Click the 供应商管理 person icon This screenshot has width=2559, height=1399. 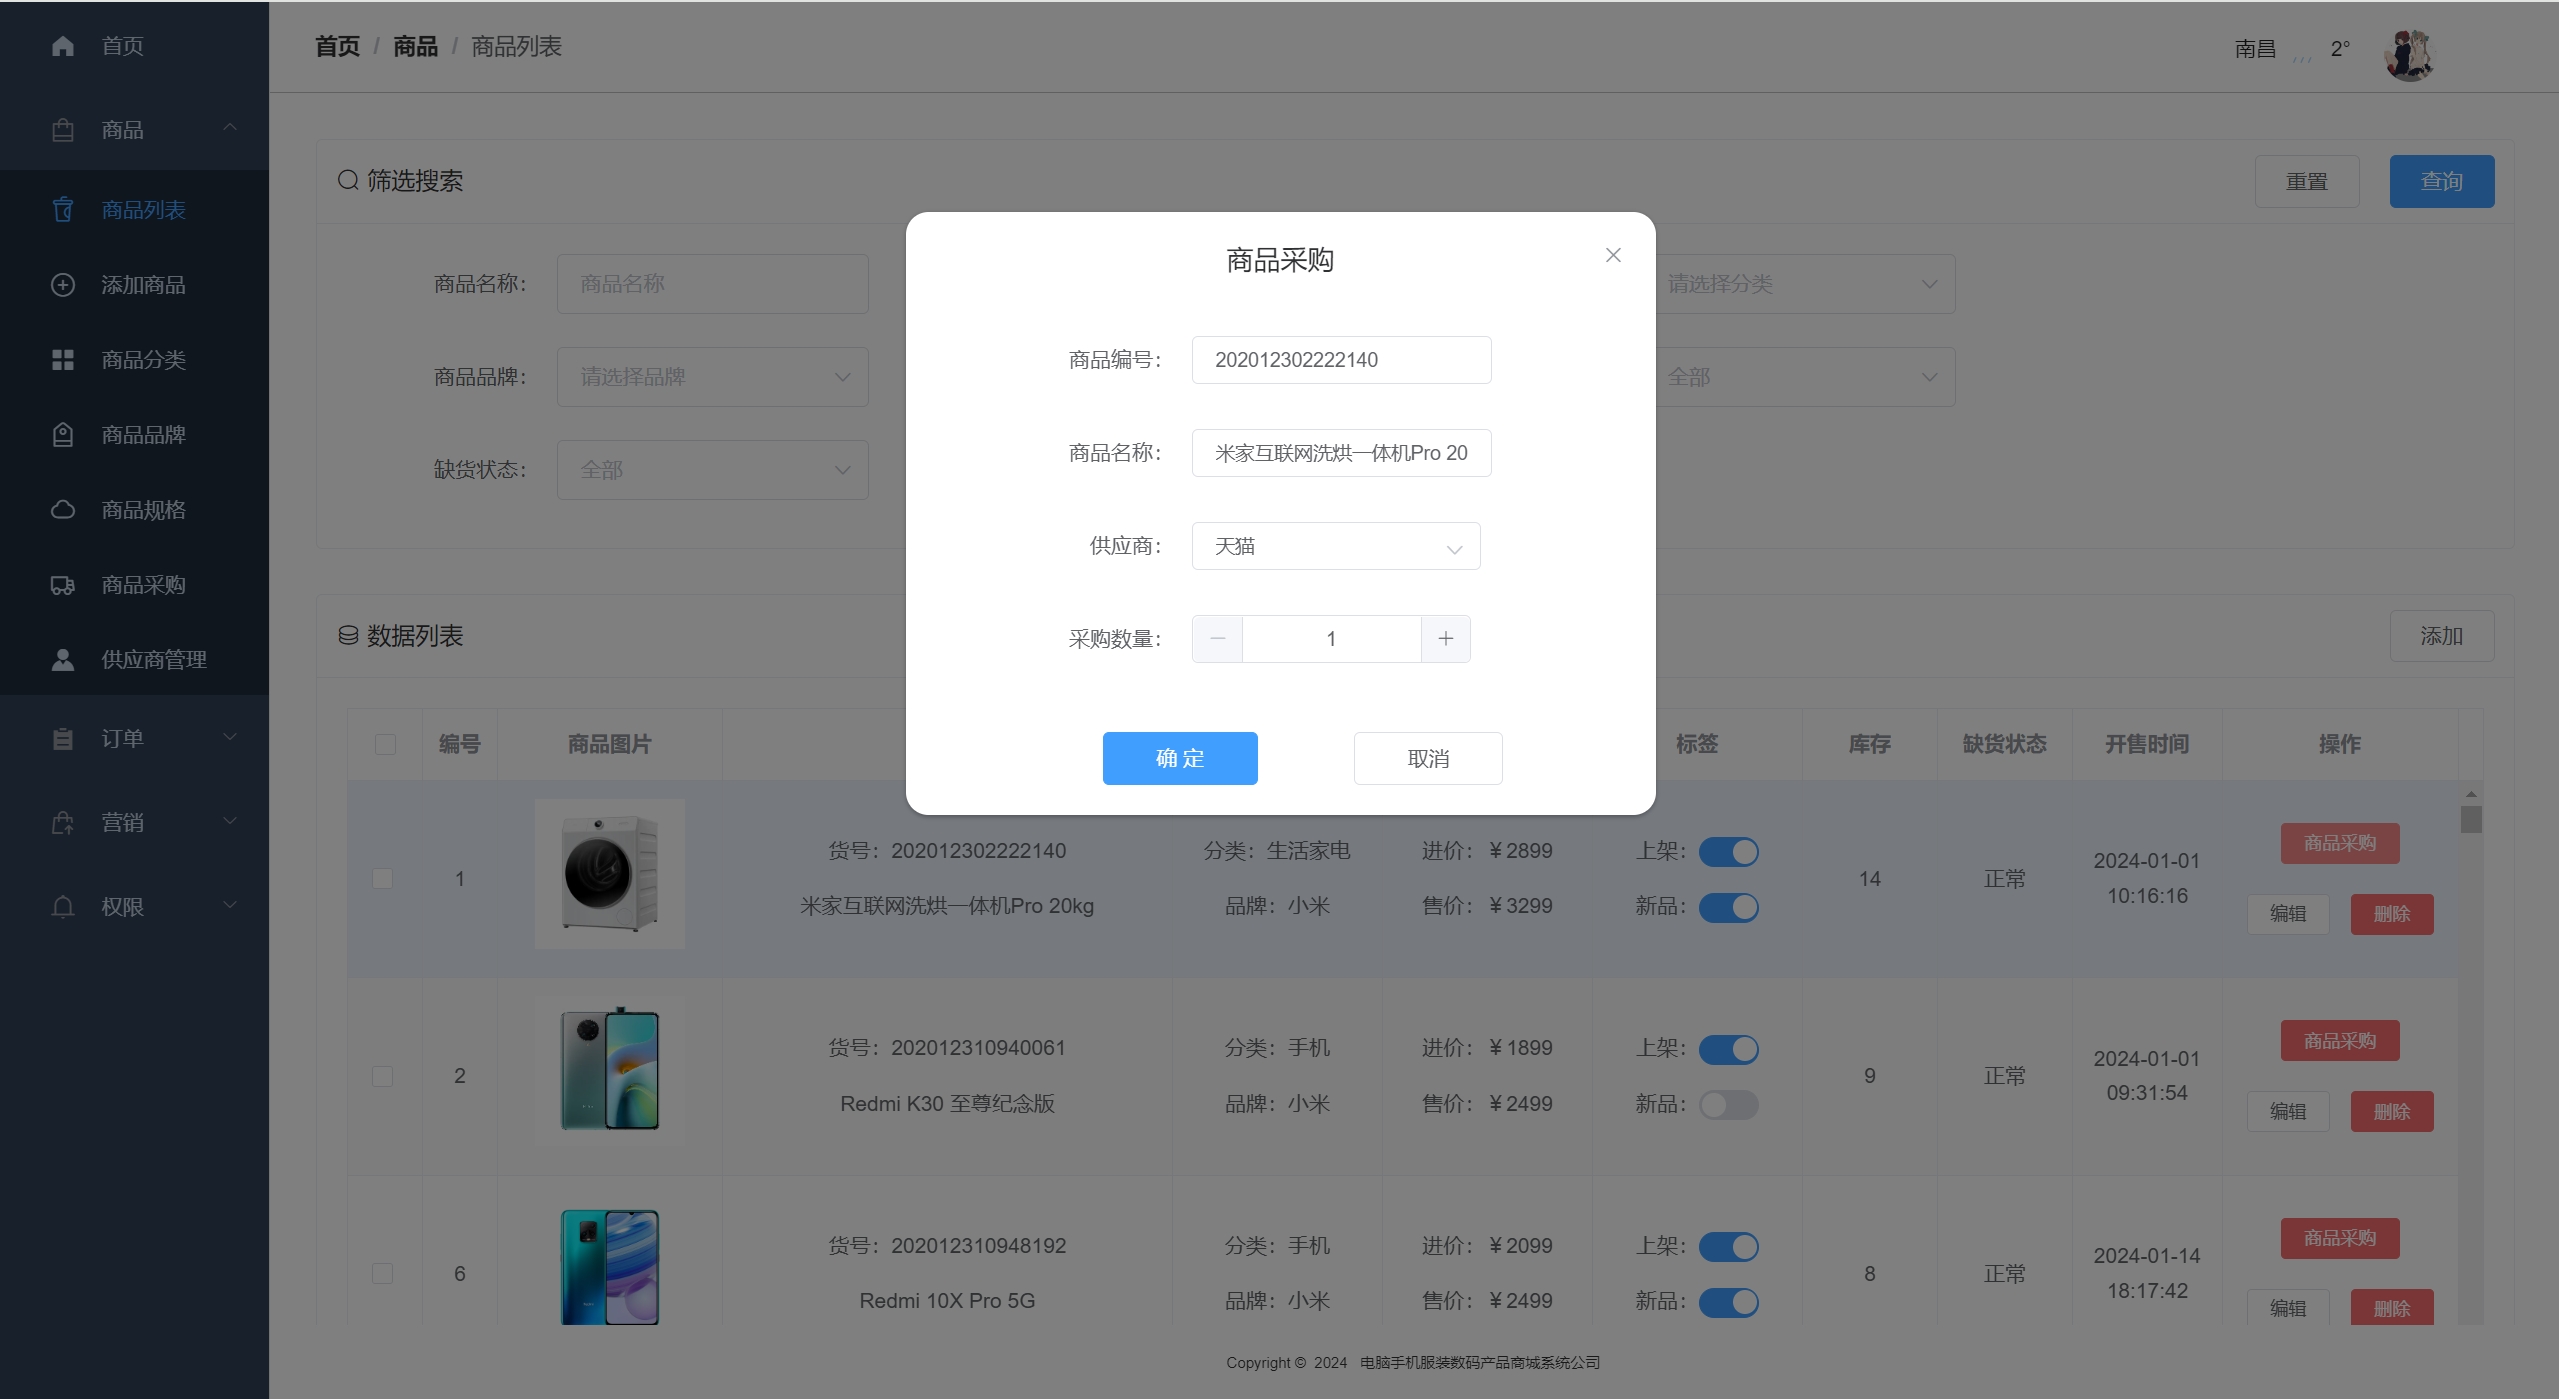pos(62,660)
